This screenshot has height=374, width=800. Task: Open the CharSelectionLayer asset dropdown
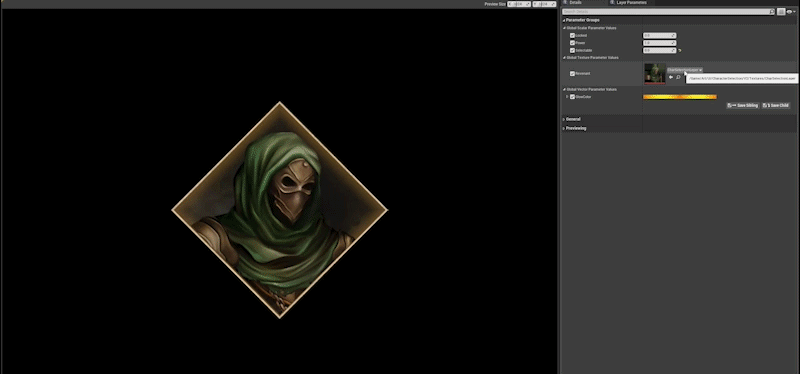tap(685, 70)
